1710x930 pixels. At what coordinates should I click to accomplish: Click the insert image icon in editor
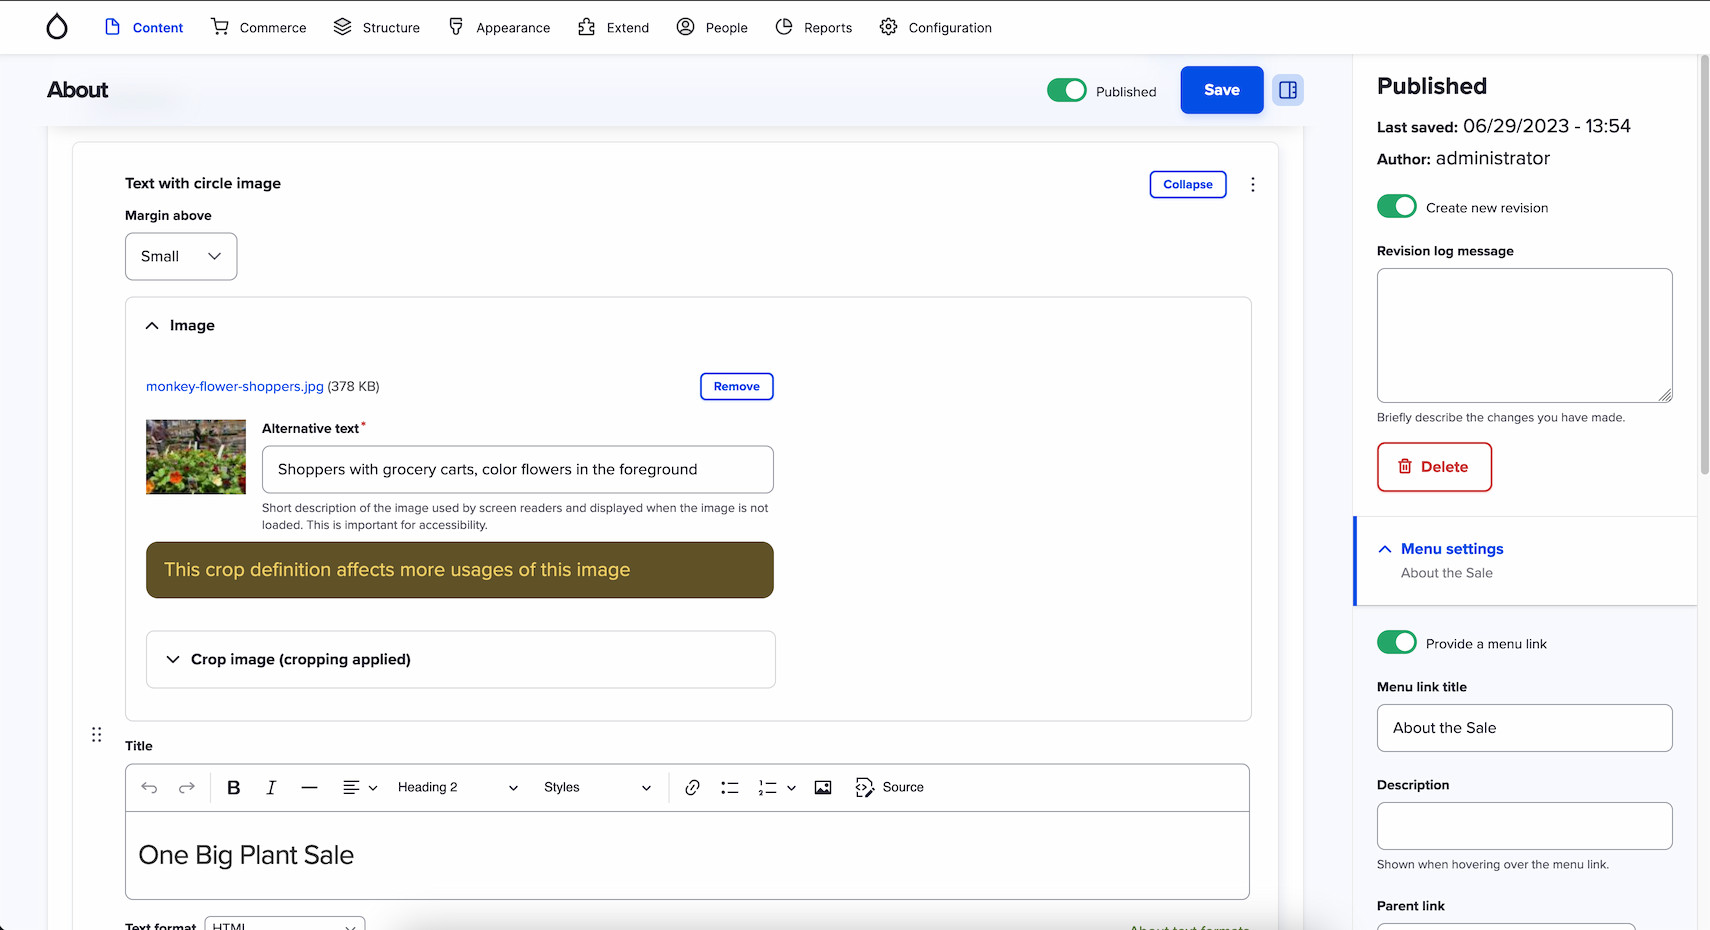click(823, 788)
